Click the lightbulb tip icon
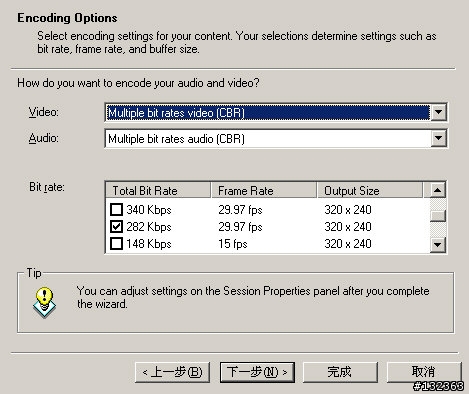This screenshot has height=394, width=469. coord(44,302)
